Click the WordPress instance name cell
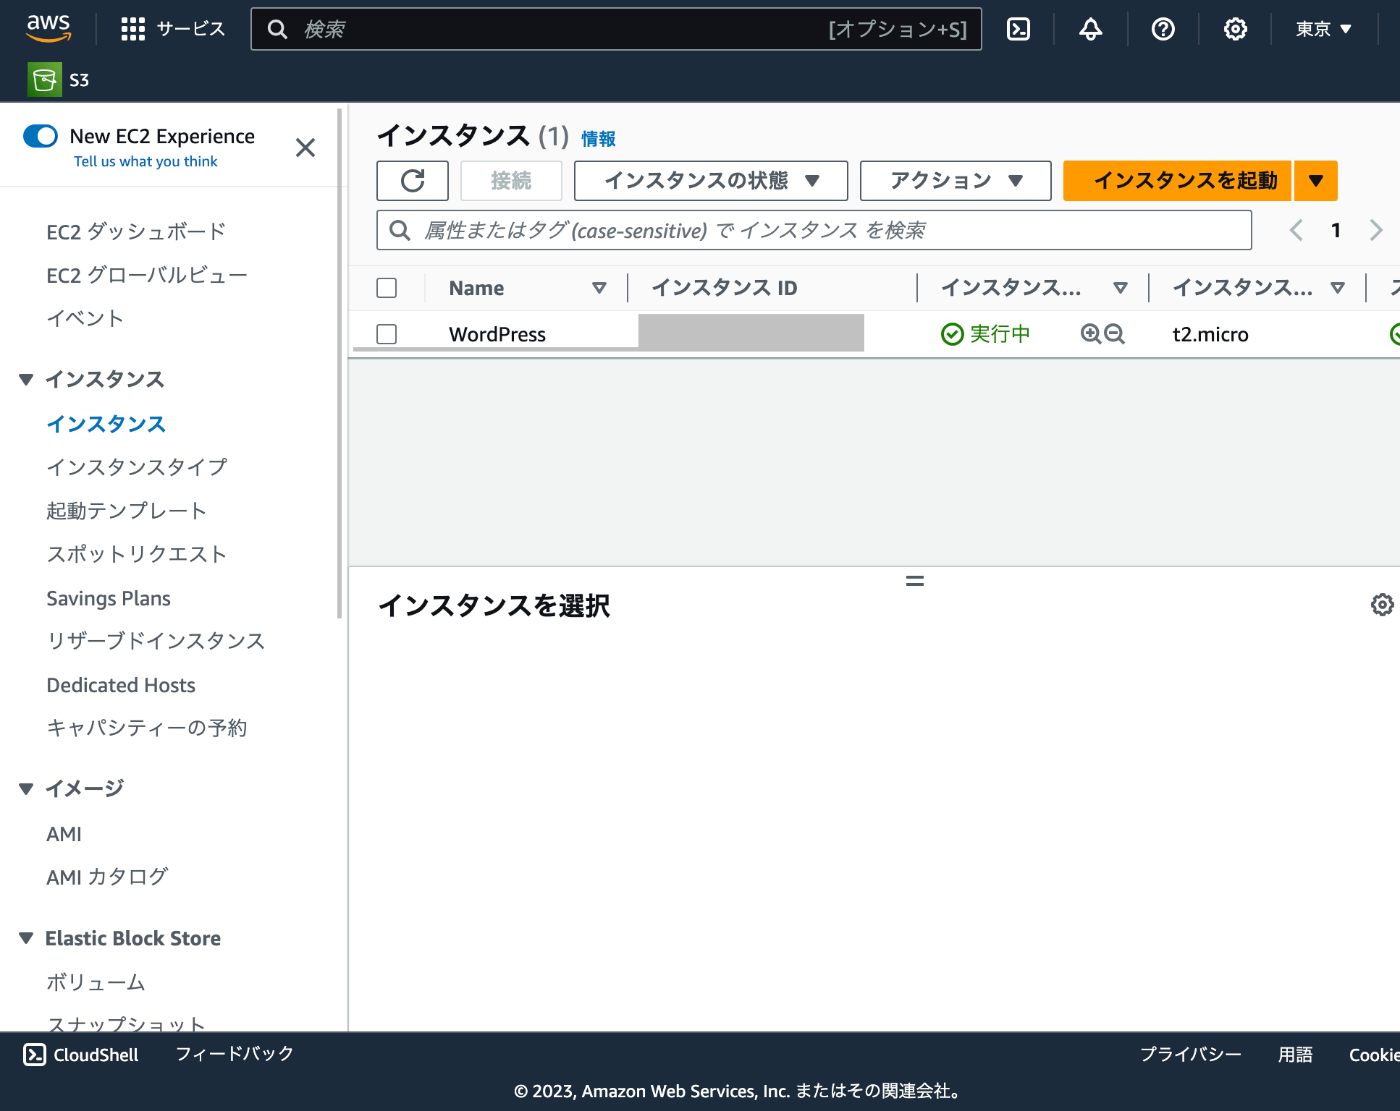The width and height of the screenshot is (1400, 1111). click(497, 334)
